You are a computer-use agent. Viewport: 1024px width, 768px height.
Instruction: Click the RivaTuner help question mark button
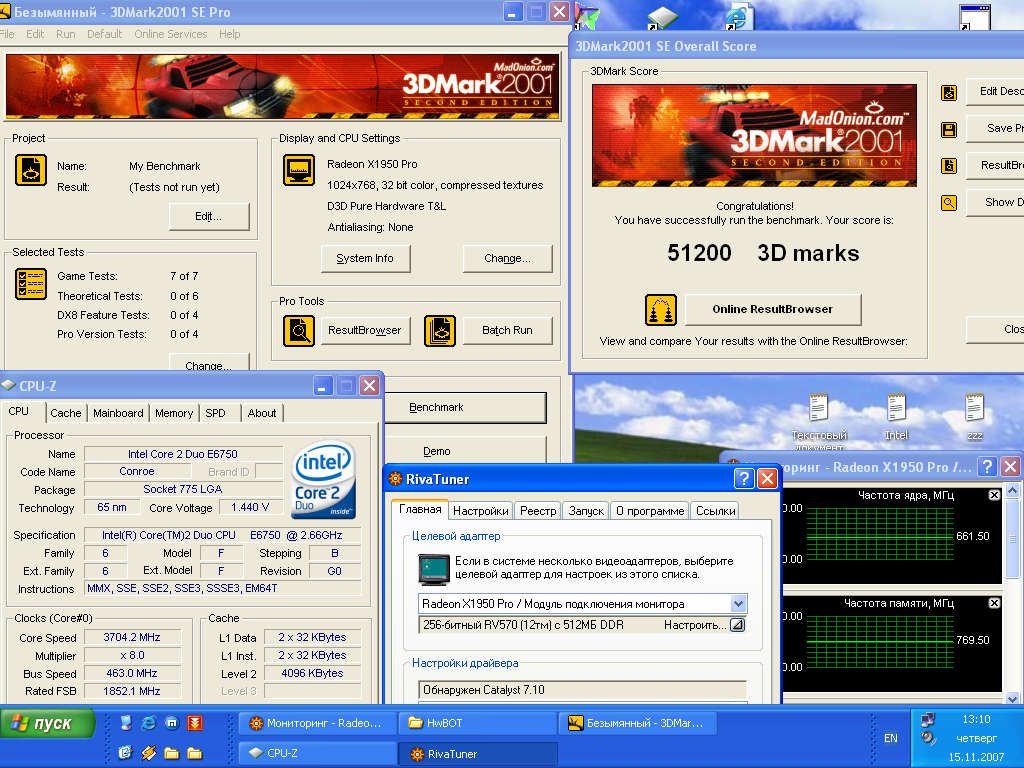tap(744, 479)
